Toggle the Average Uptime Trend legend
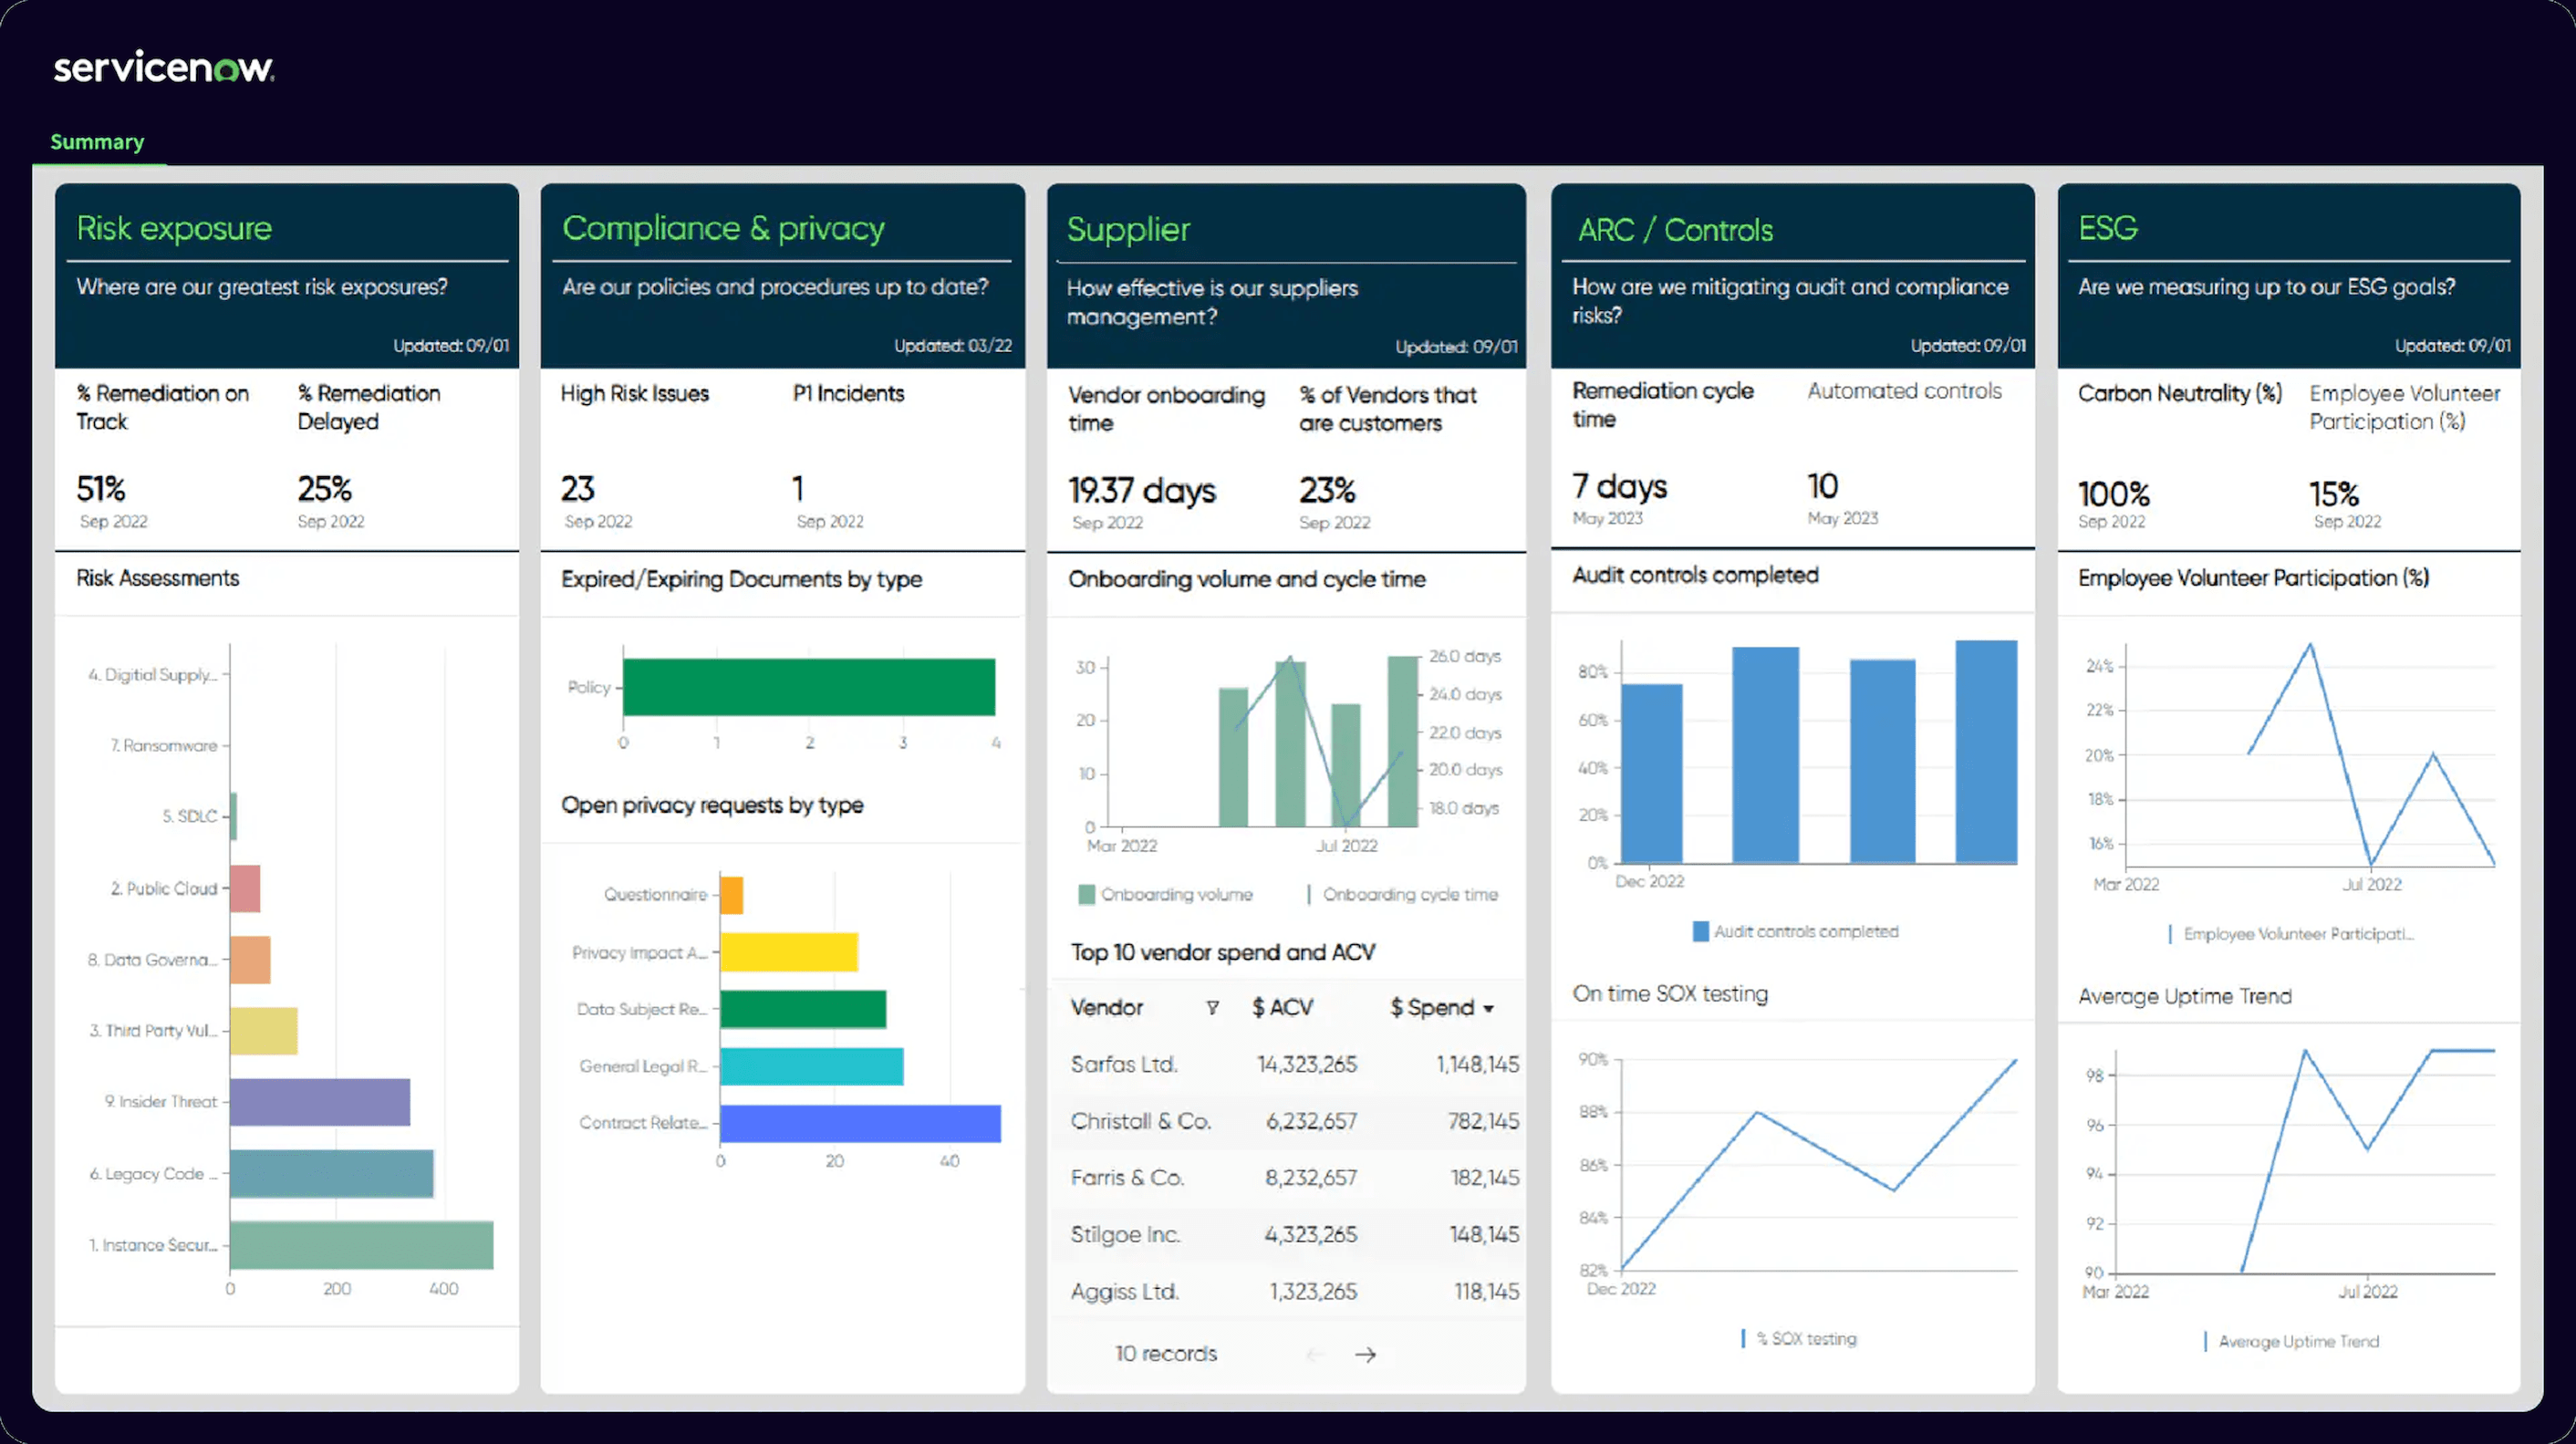 coord(2294,1341)
